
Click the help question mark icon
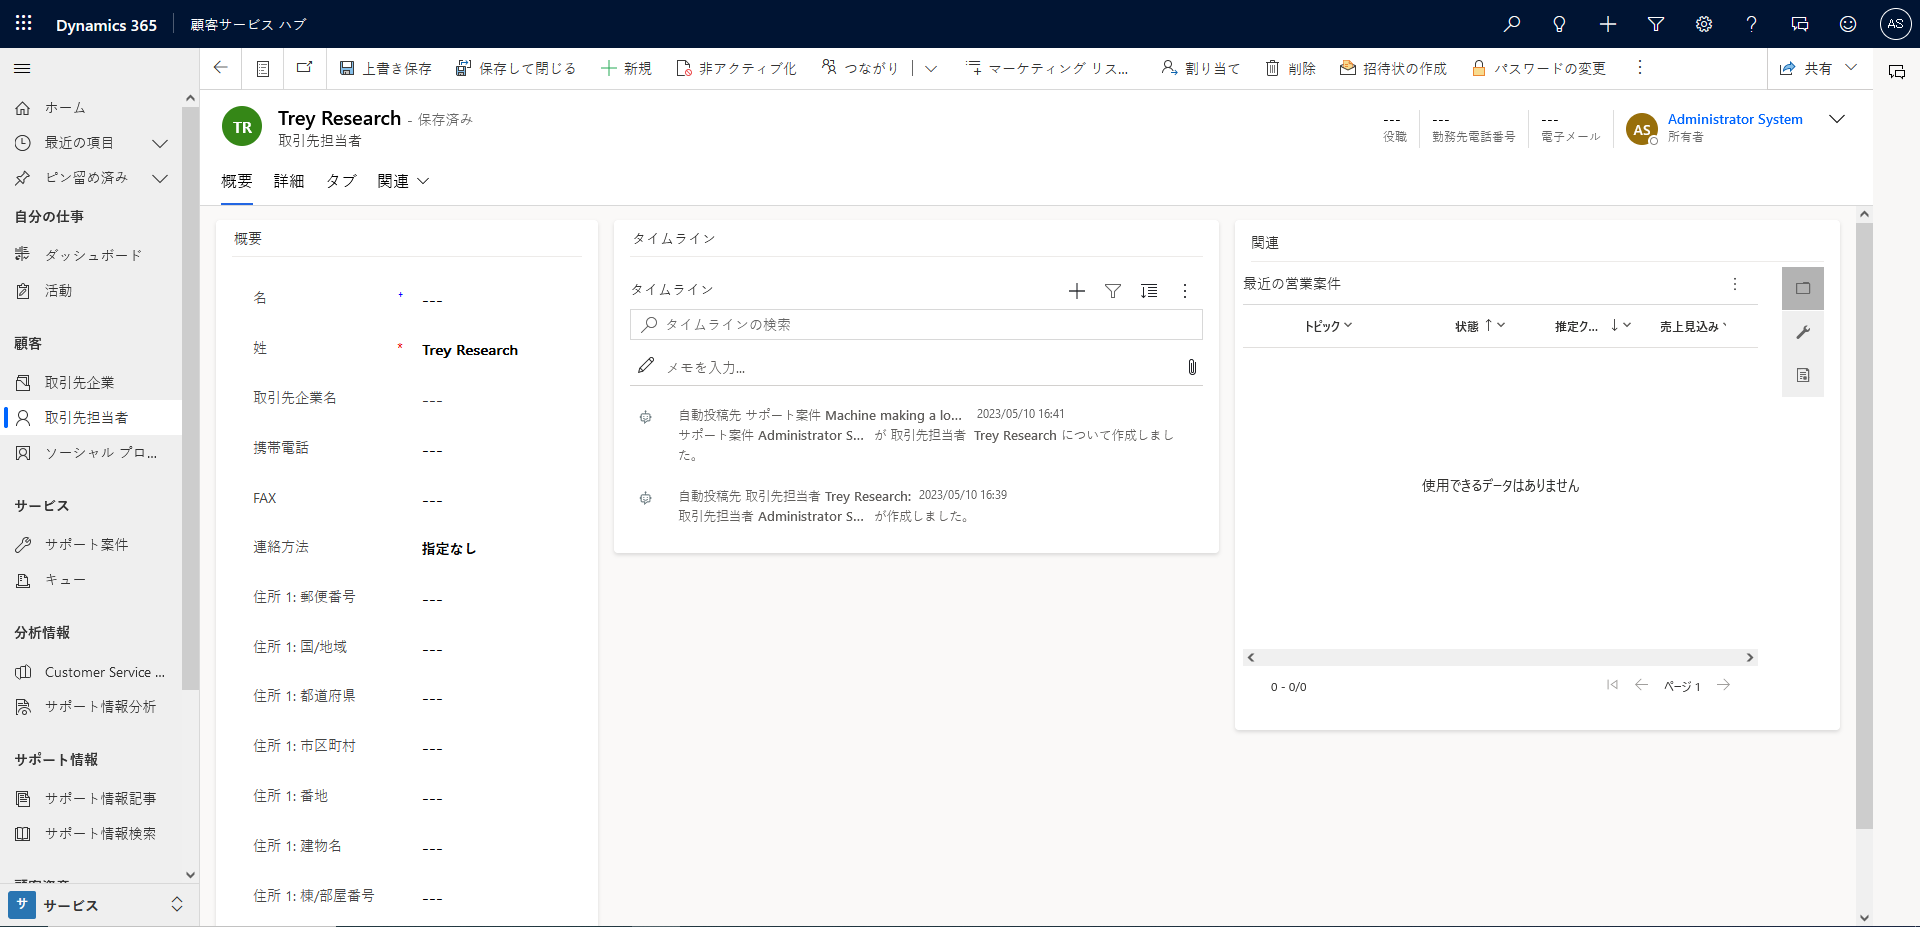1751,24
